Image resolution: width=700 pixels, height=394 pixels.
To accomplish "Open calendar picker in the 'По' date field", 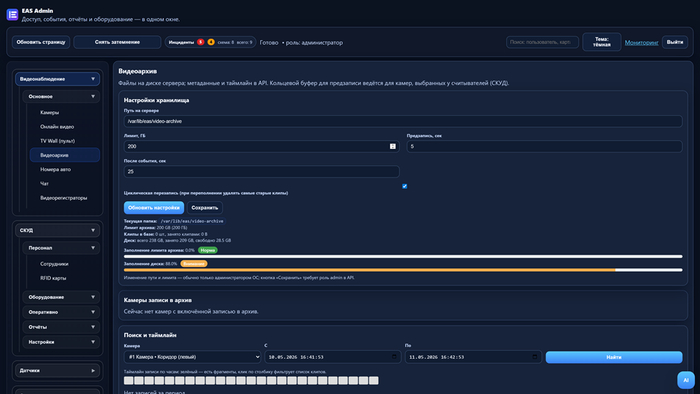I will (x=535, y=357).
